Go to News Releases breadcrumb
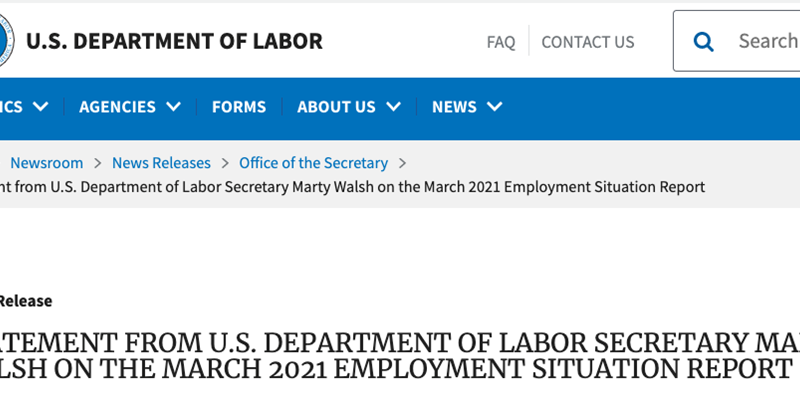This screenshot has height=404, width=800. click(x=161, y=162)
